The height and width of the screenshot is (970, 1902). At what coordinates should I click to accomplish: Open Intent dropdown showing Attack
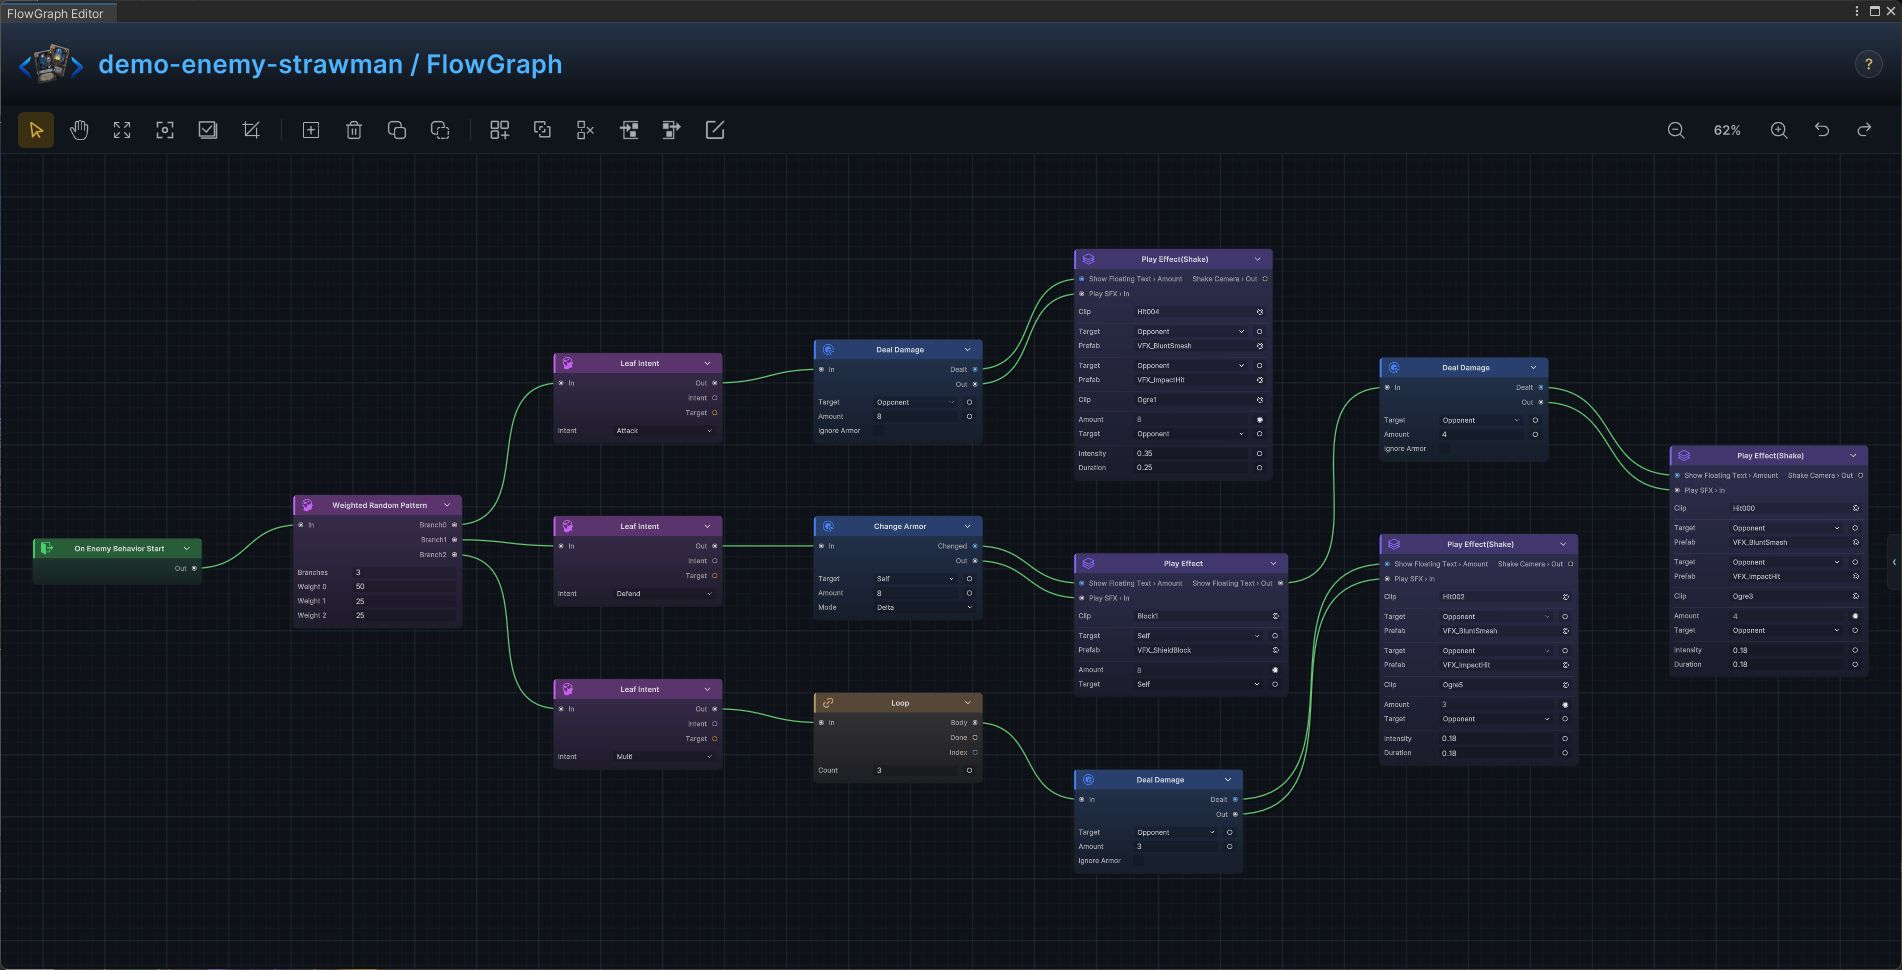tap(664, 431)
